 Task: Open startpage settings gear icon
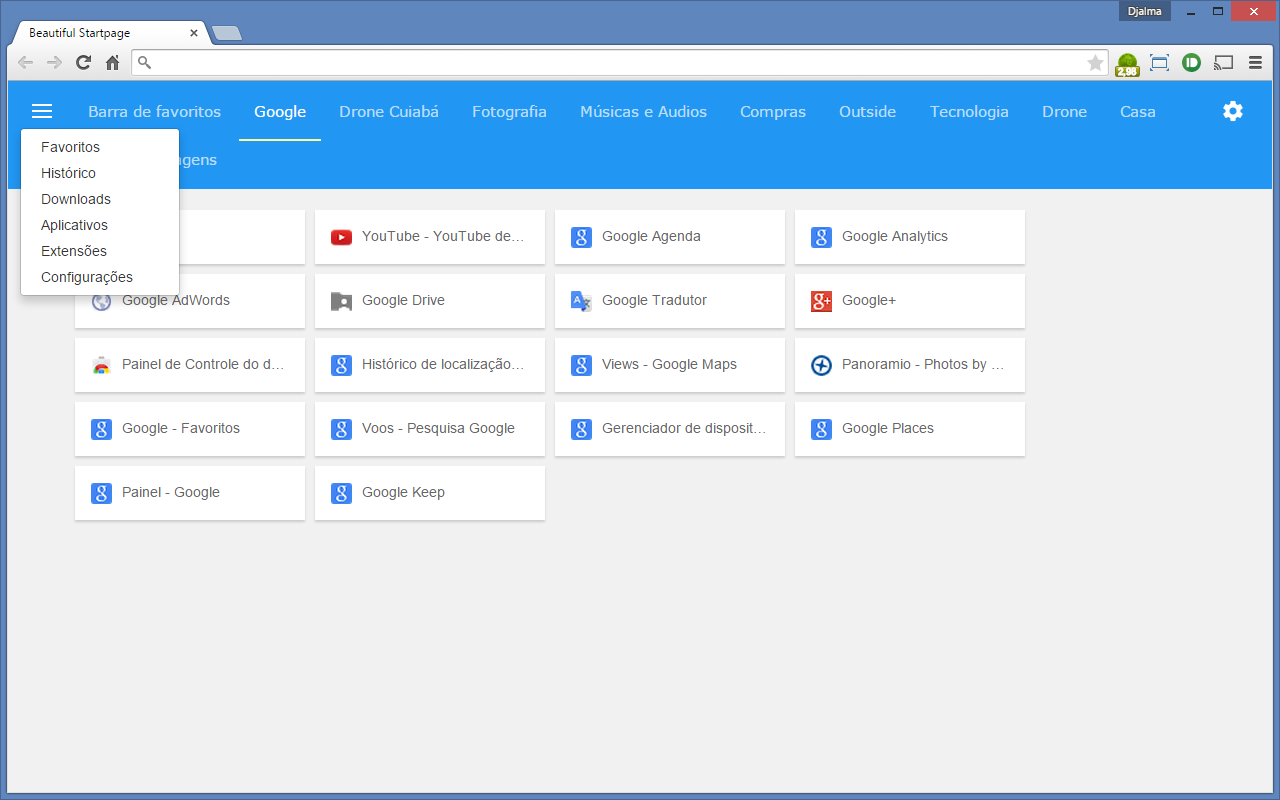pyautogui.click(x=1233, y=111)
